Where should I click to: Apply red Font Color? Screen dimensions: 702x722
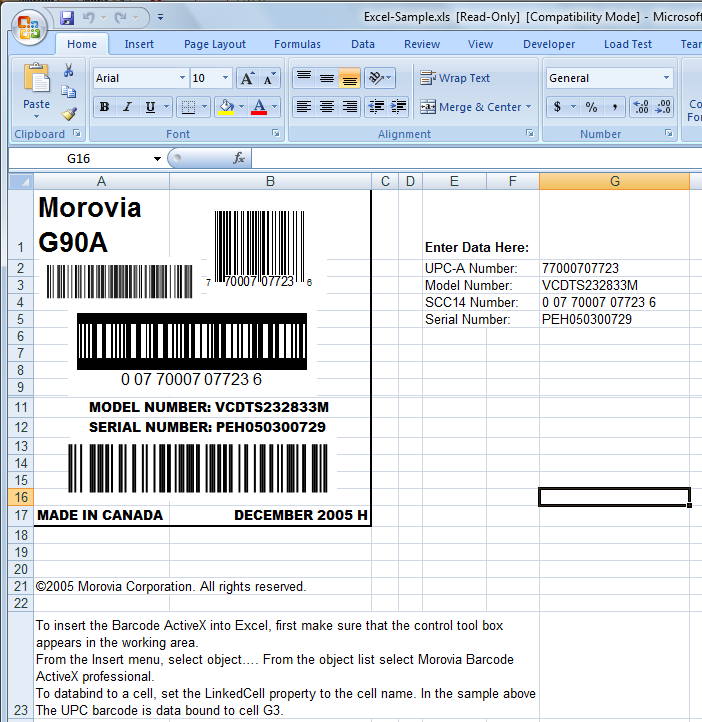[x=259, y=107]
